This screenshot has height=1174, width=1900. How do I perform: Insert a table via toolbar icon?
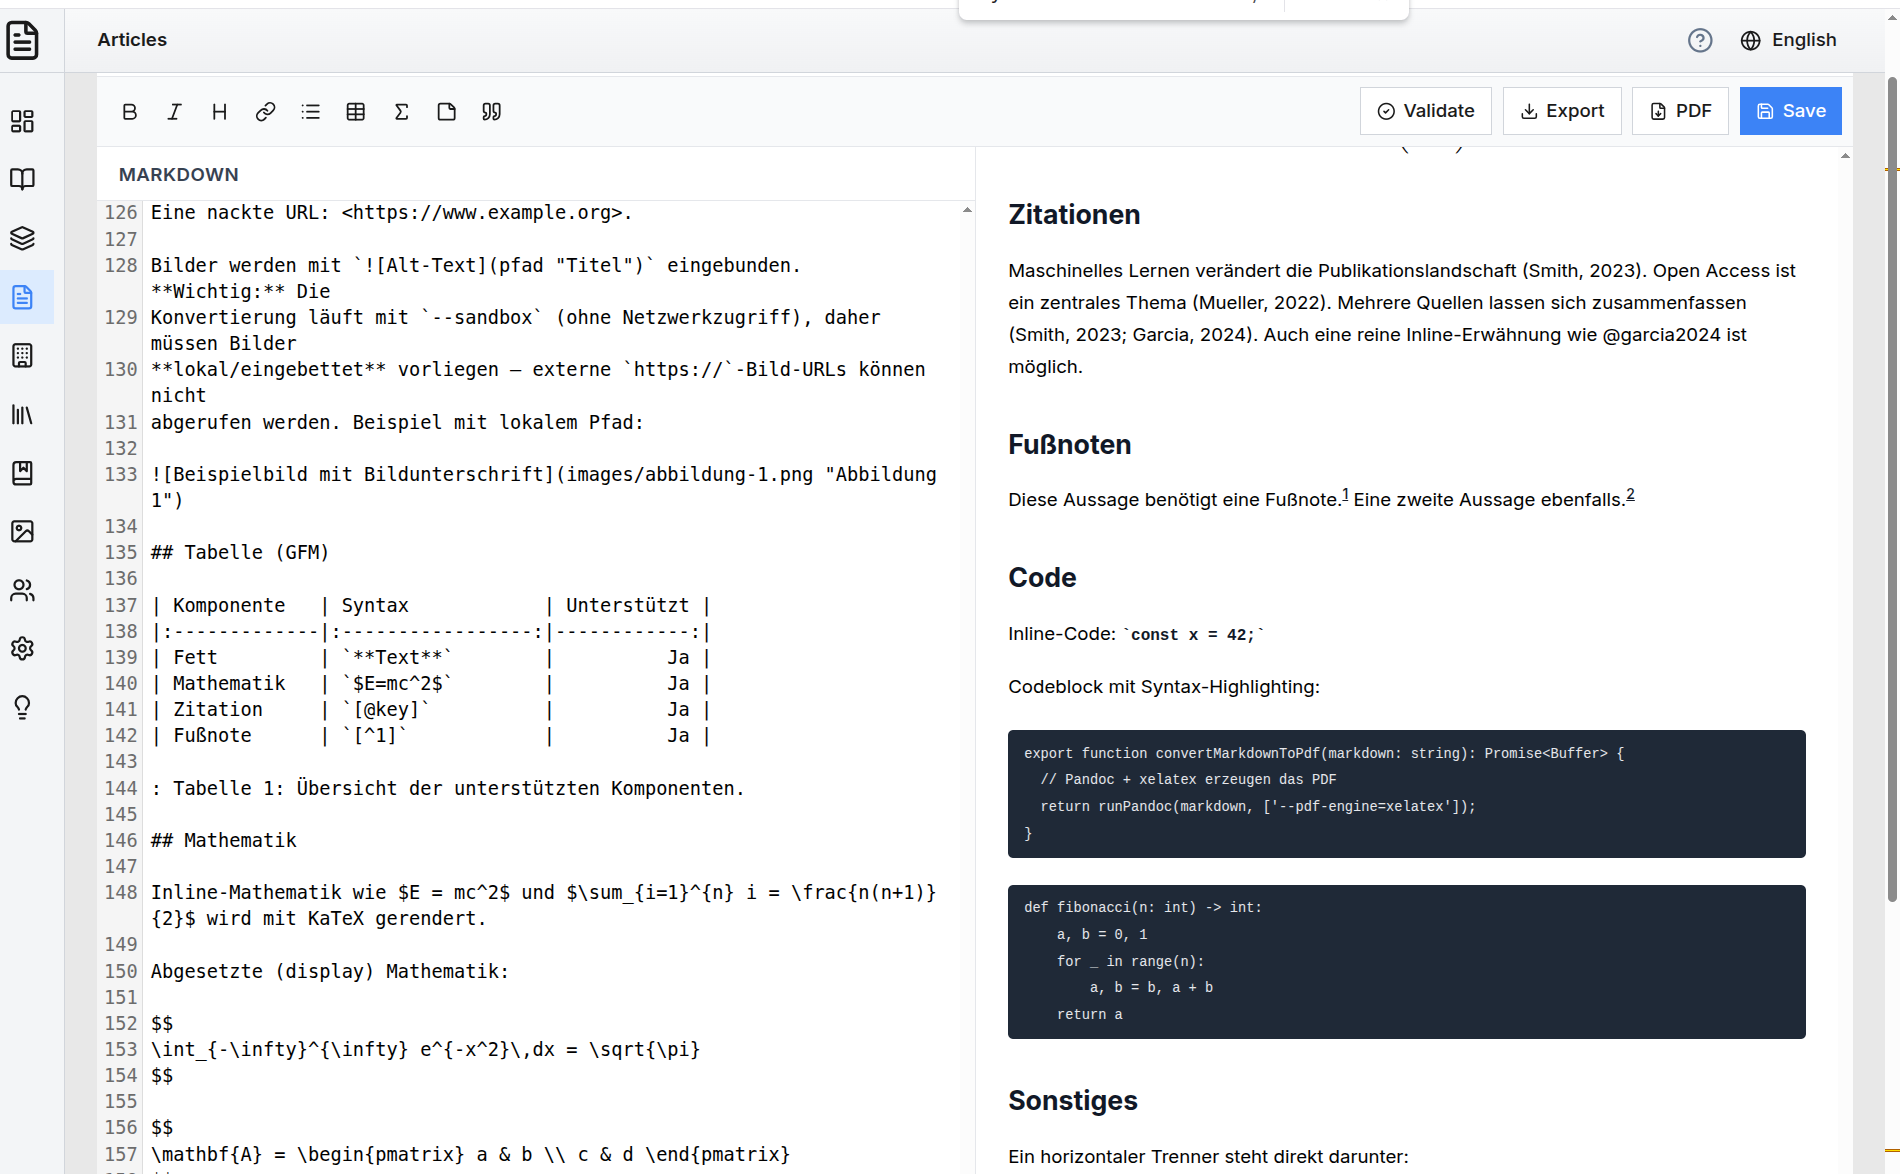[355, 111]
